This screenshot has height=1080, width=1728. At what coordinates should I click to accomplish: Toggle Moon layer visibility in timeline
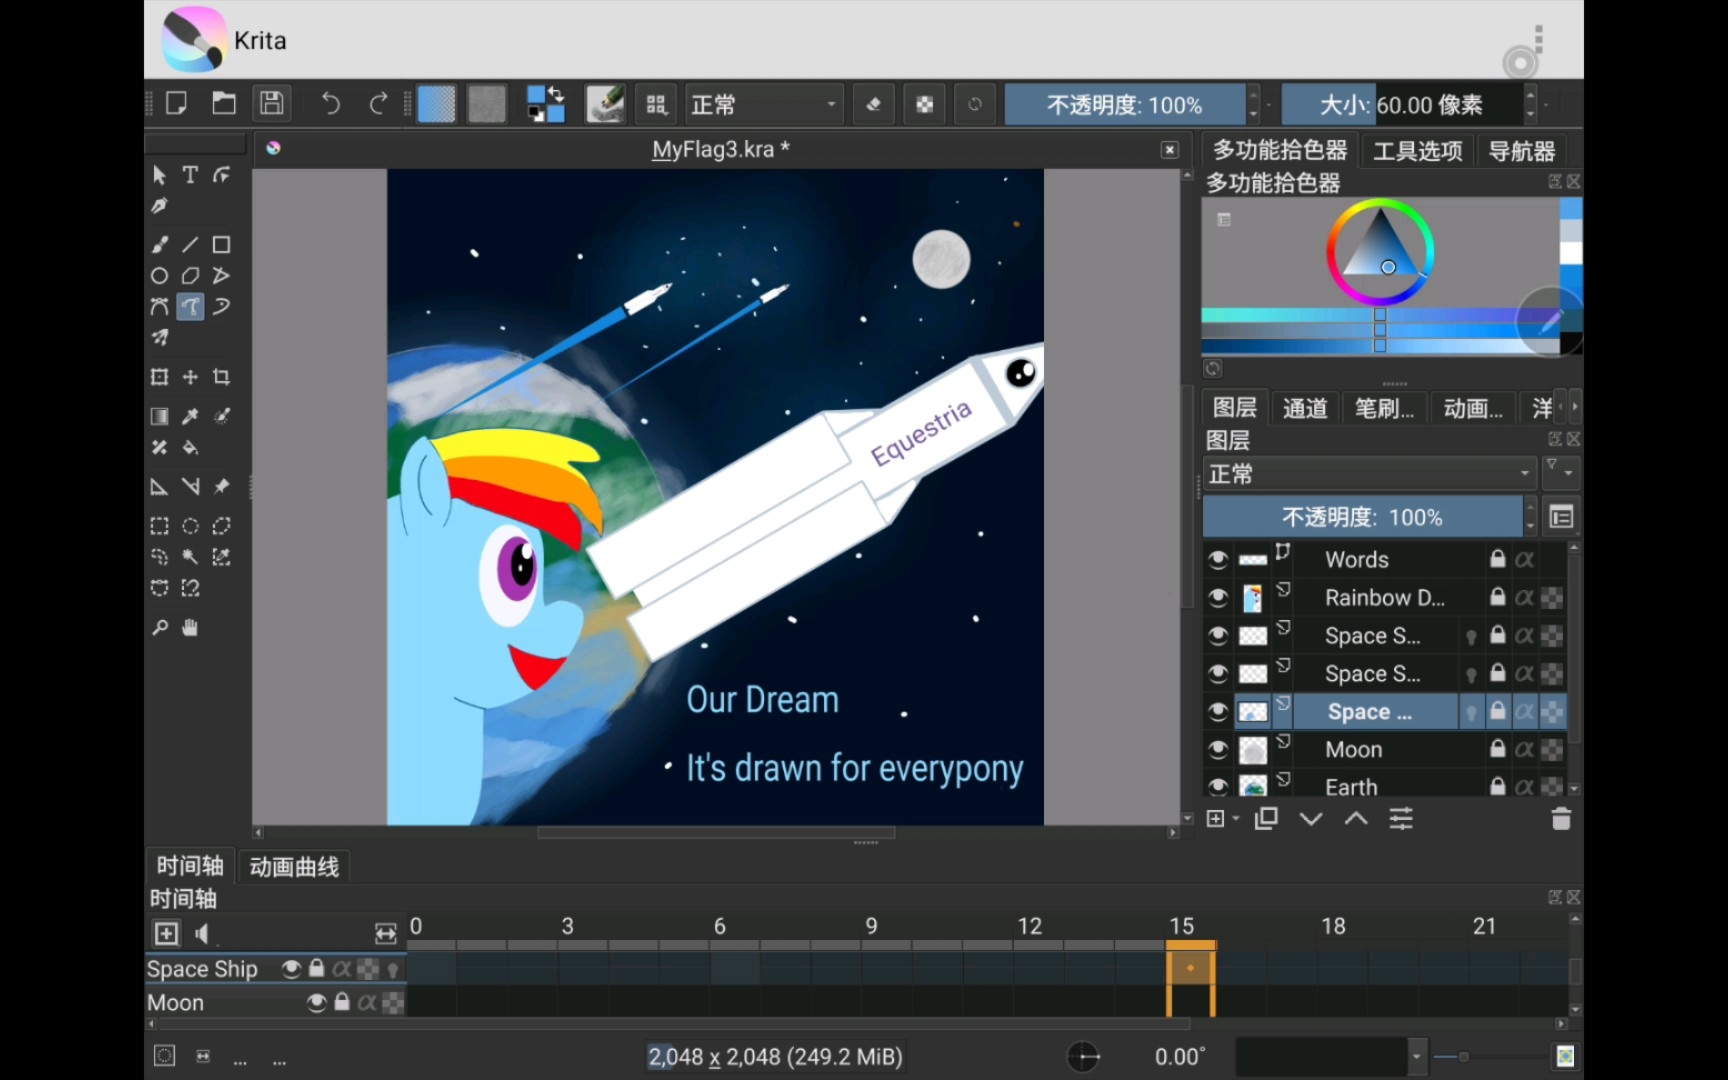(317, 1003)
